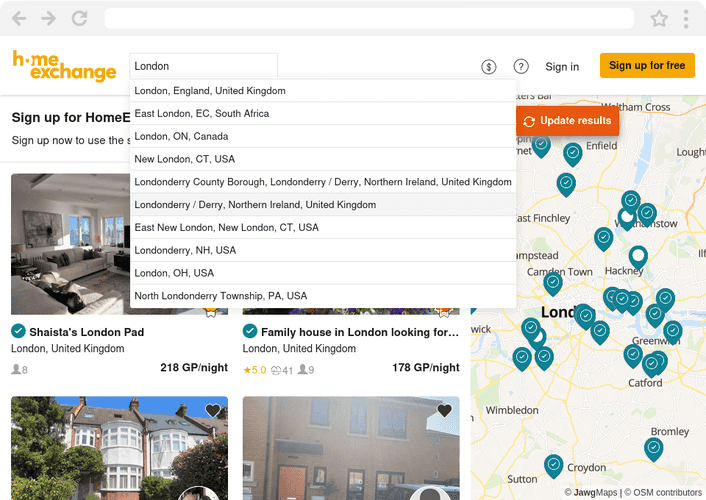Choose Londonderry County Borough suggestion

point(323,182)
